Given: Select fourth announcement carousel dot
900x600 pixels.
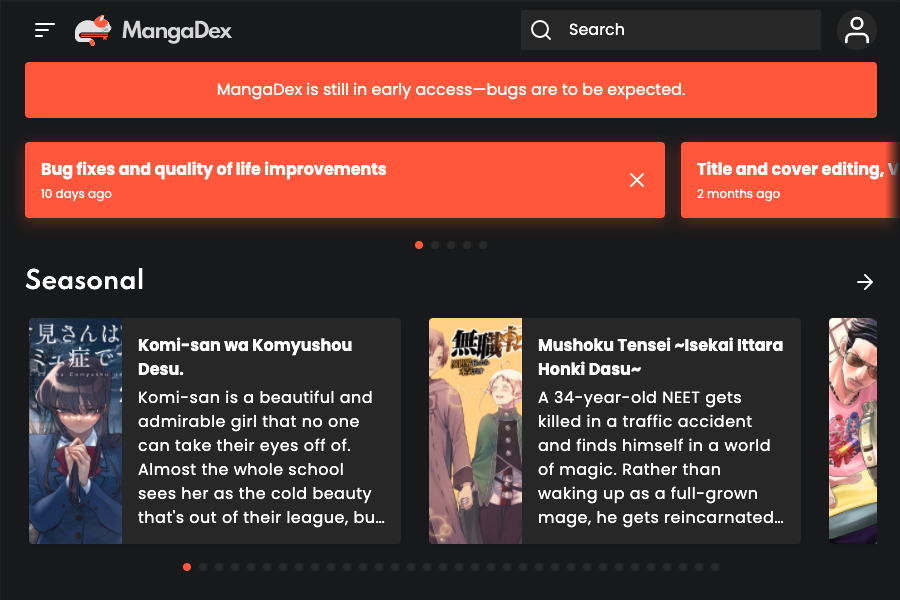Looking at the screenshot, I should coord(467,245).
